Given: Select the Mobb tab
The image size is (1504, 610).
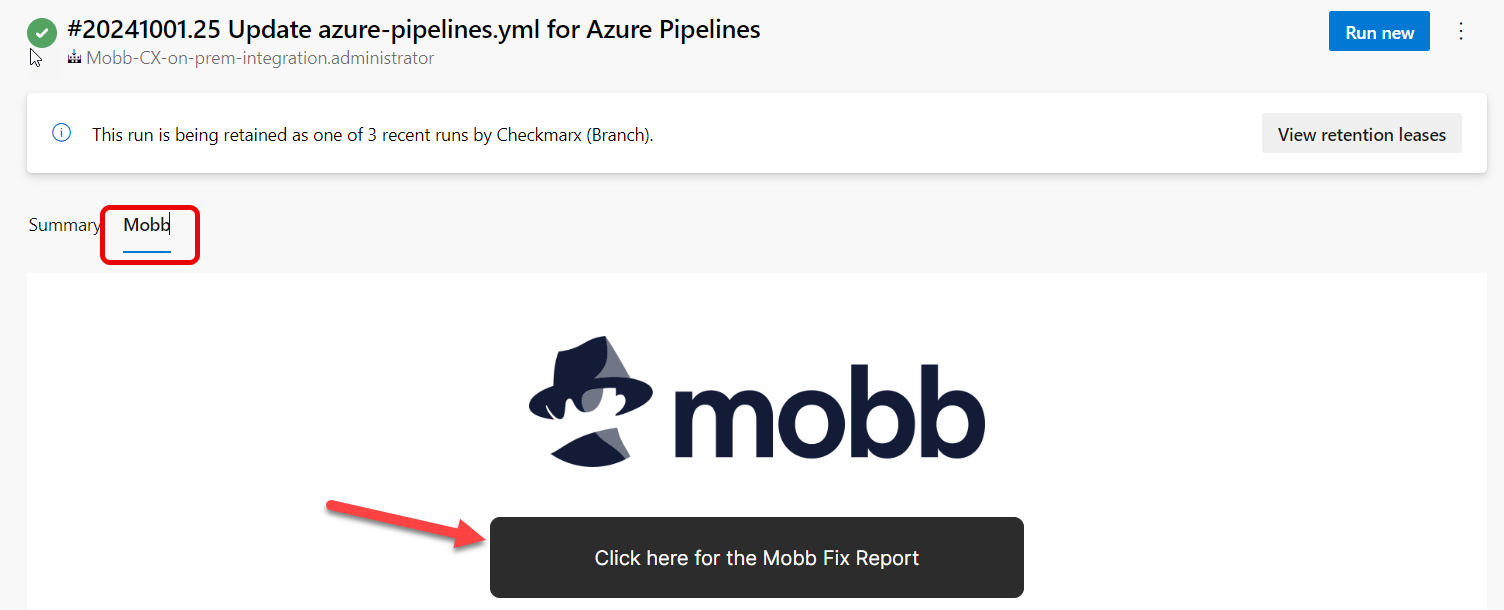Looking at the screenshot, I should point(147,225).
